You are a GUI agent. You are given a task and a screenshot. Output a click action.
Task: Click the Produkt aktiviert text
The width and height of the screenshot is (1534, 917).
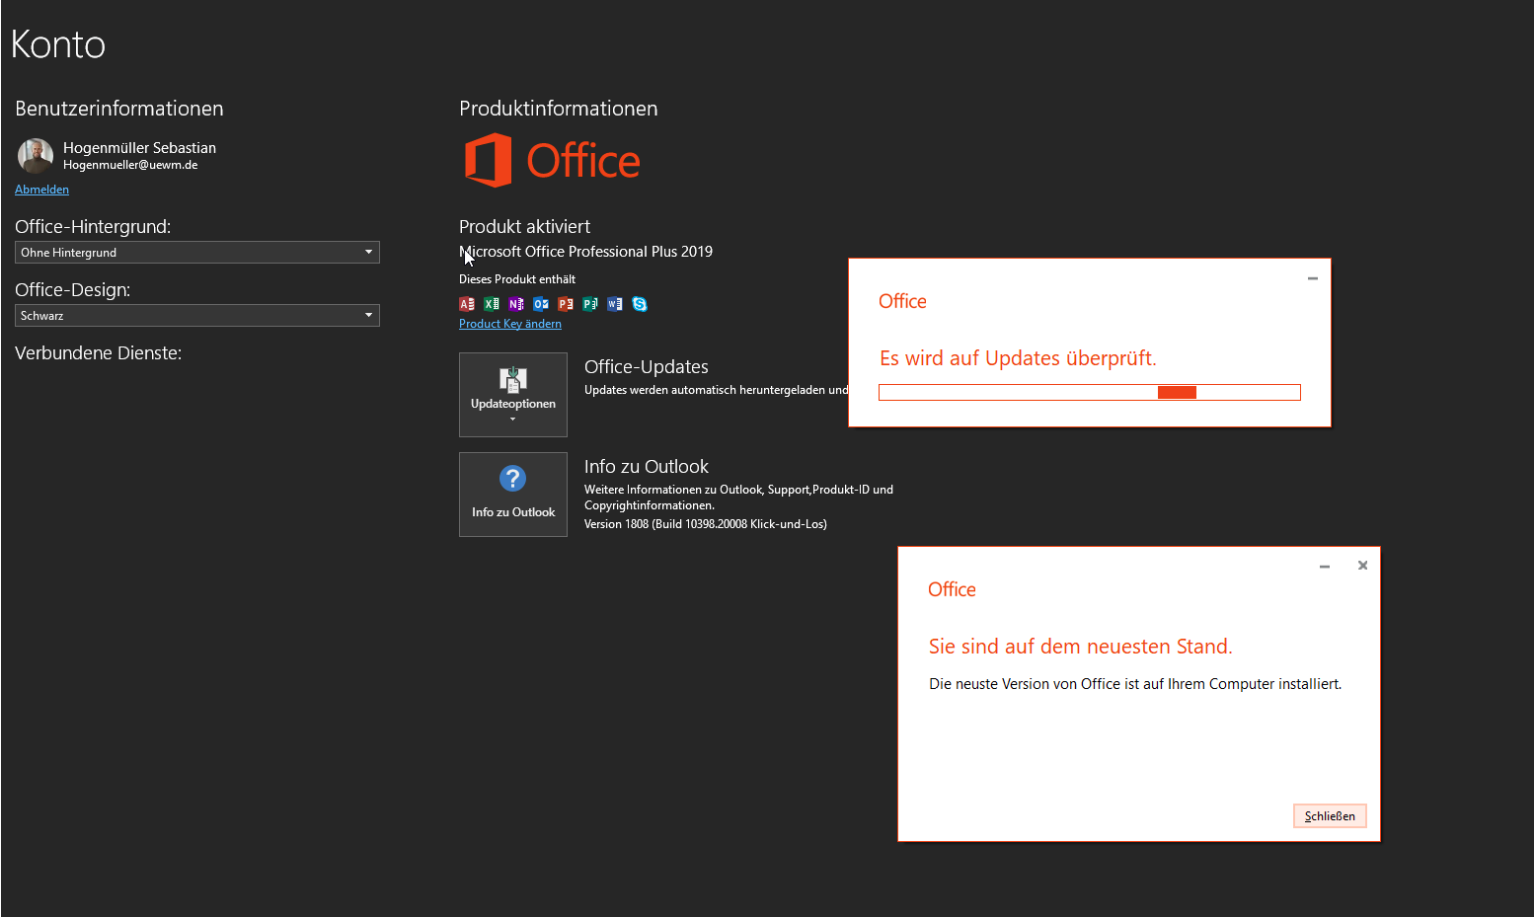tap(524, 227)
